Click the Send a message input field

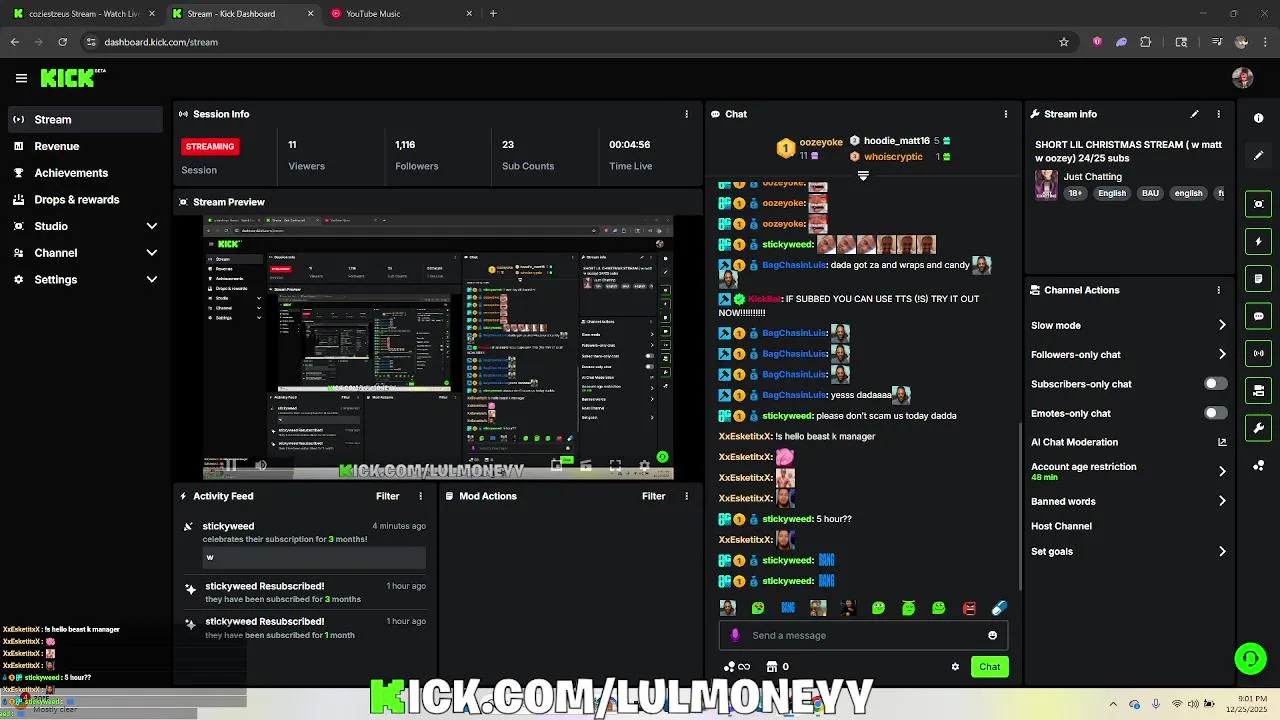click(862, 635)
